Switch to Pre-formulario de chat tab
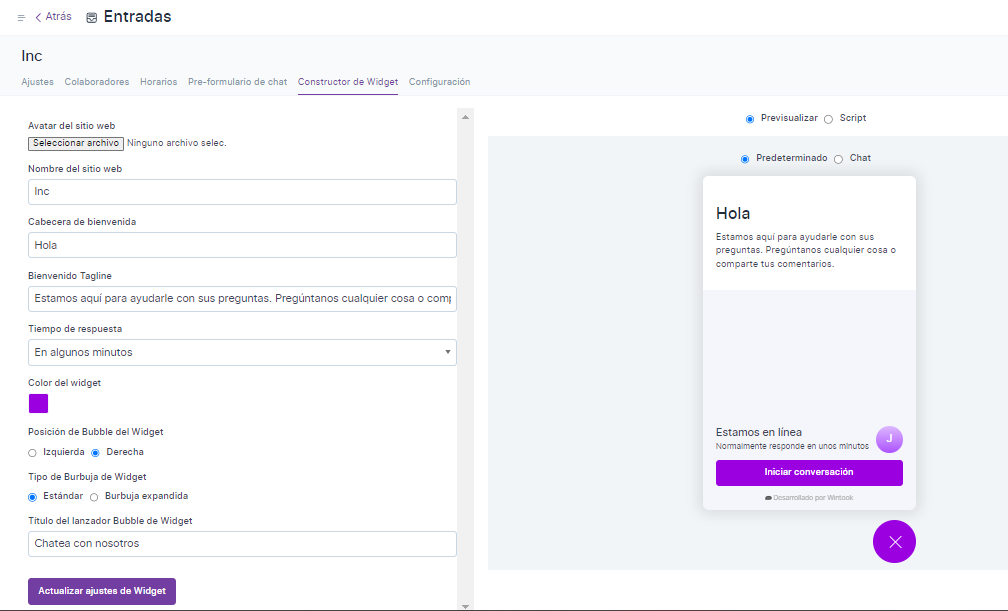1008x611 pixels. pyautogui.click(x=237, y=82)
